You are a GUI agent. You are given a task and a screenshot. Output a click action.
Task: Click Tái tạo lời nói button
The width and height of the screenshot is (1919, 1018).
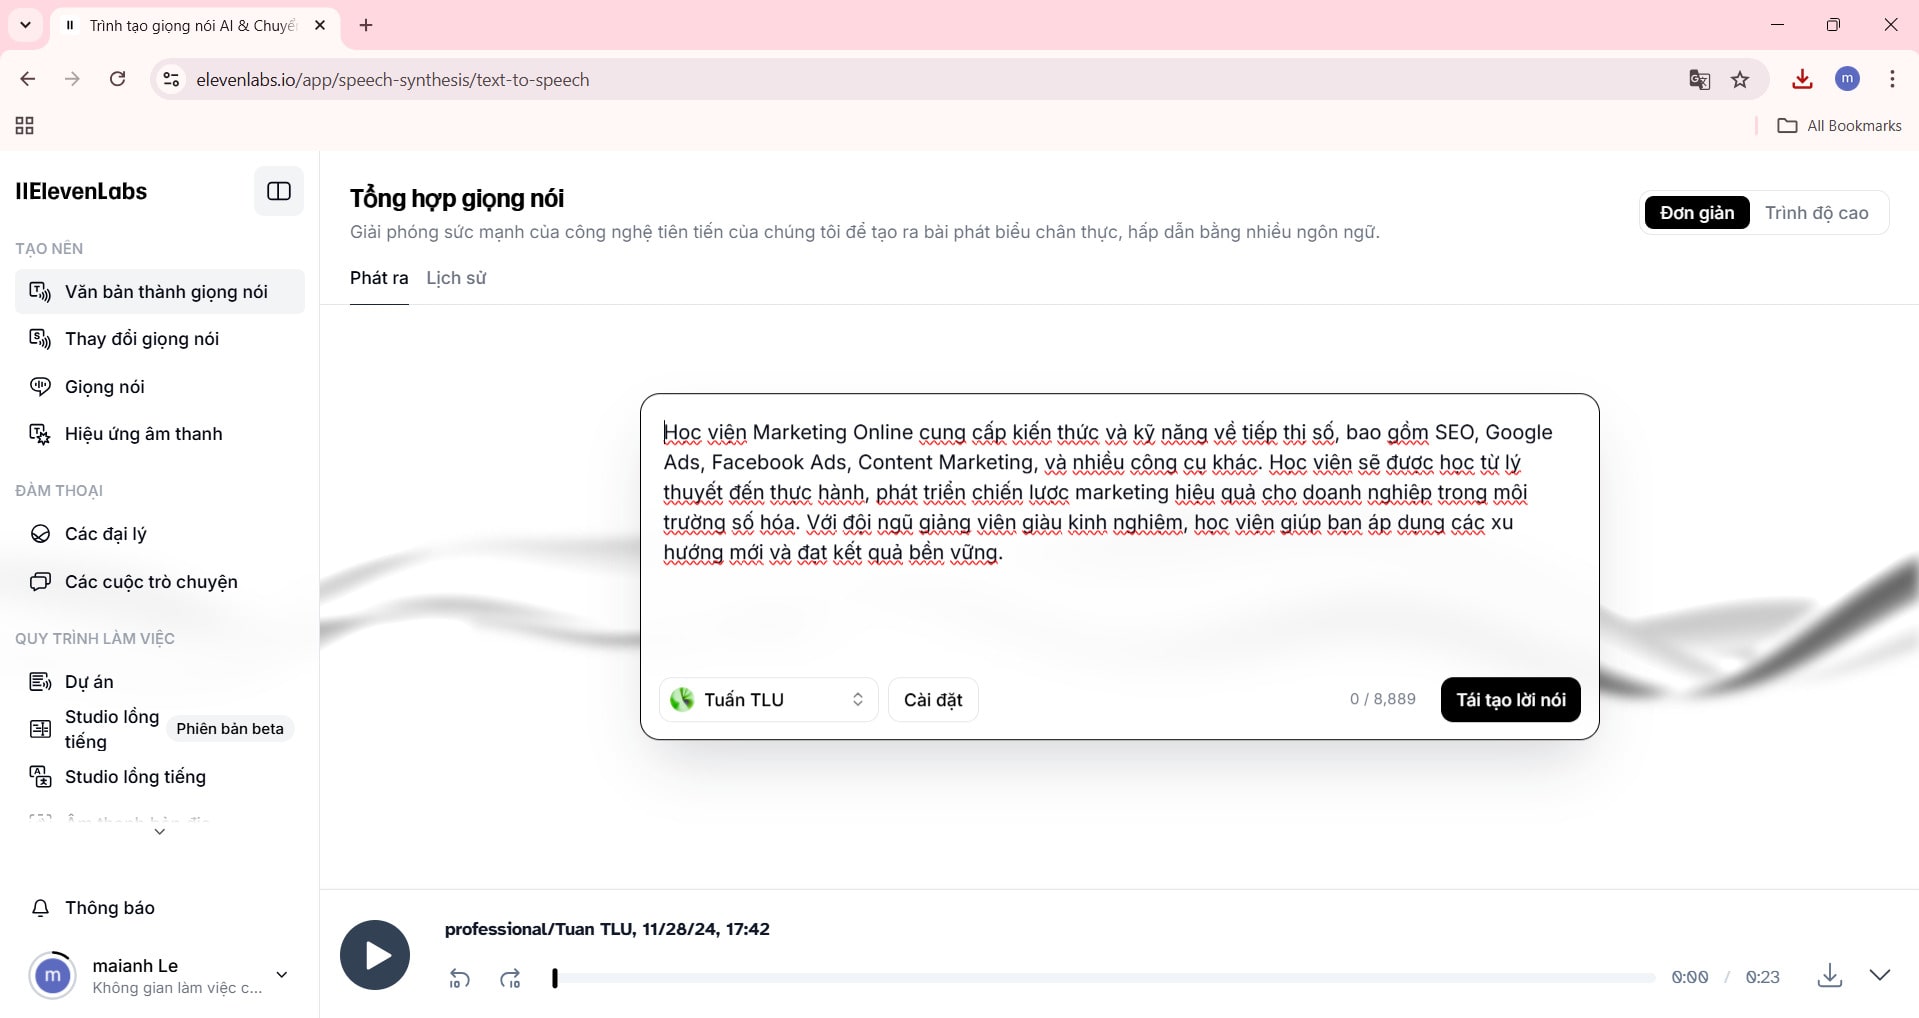(1510, 700)
